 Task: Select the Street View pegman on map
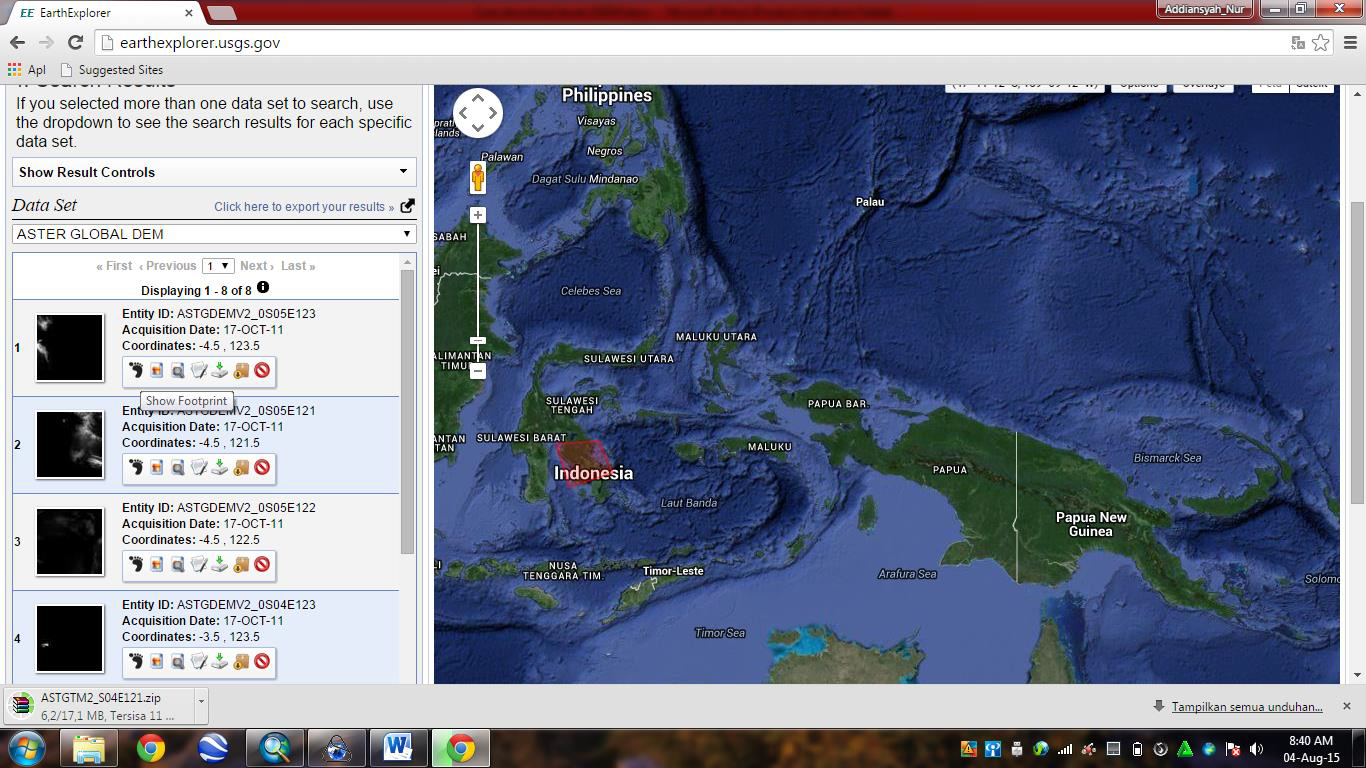point(478,178)
